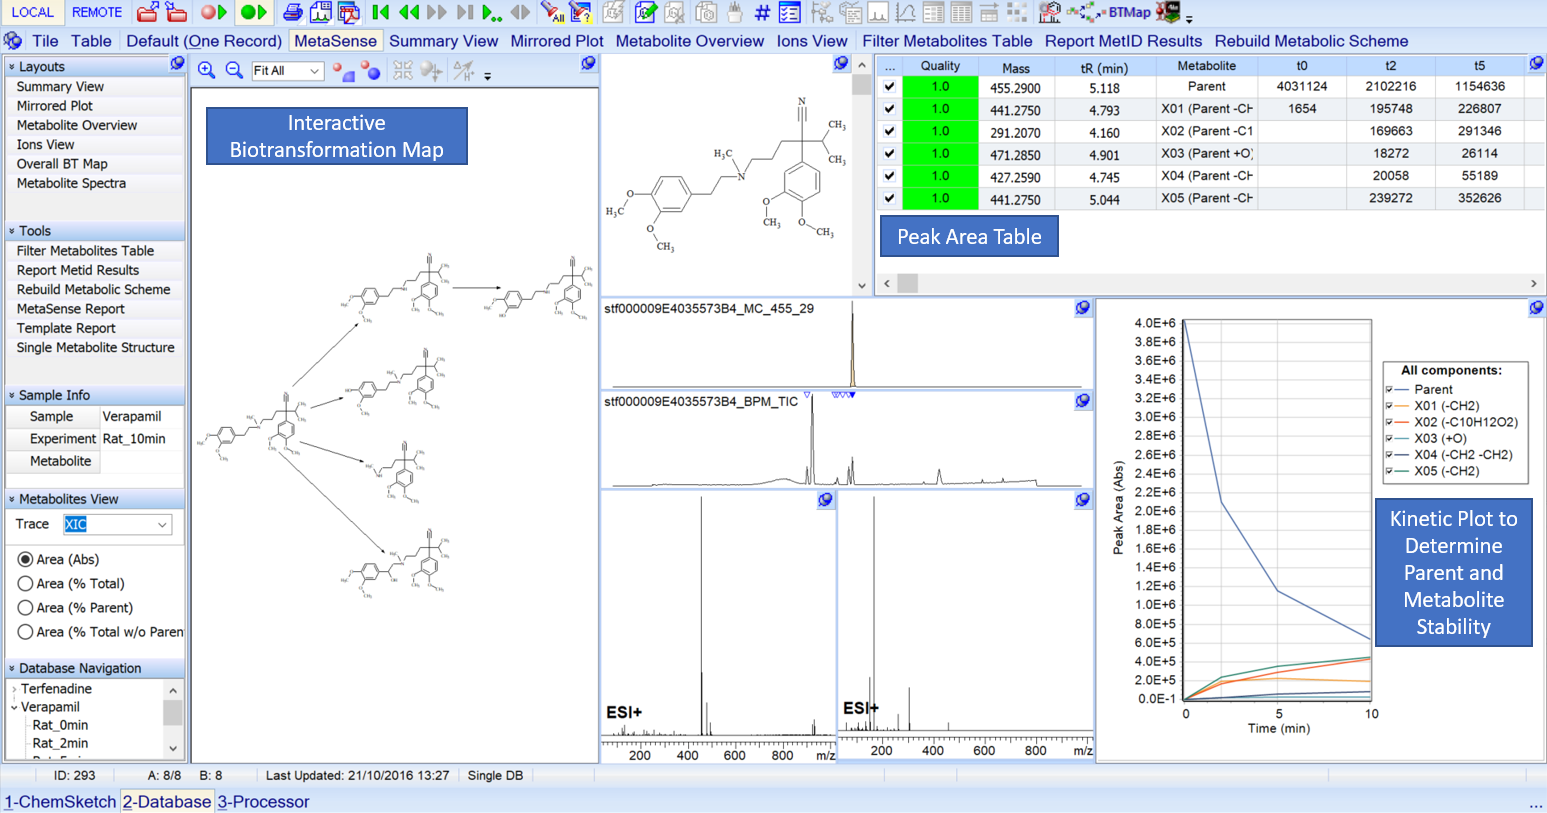Screen dimensions: 1547x813
Task: Select the Area (% Total) radio button
Action: pos(26,584)
